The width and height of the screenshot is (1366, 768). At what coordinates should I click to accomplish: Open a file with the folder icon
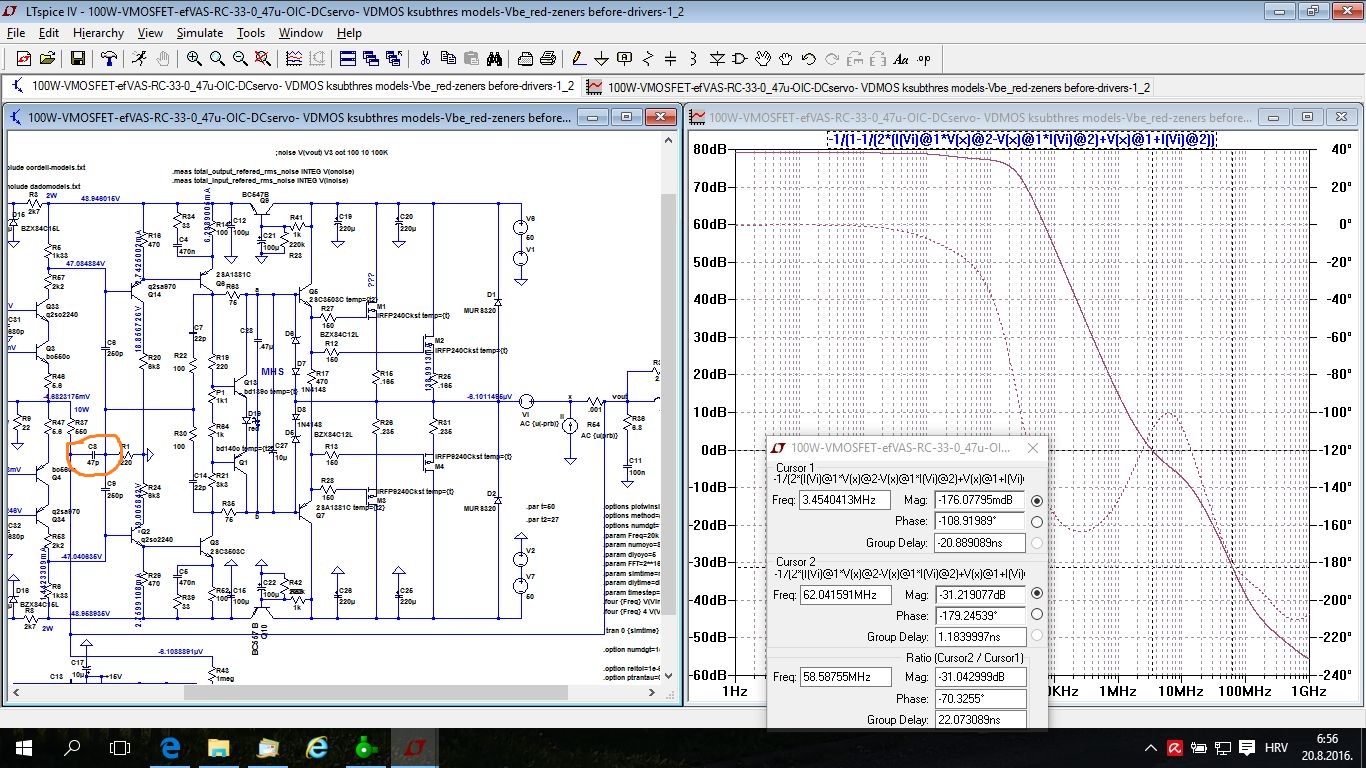coord(48,59)
